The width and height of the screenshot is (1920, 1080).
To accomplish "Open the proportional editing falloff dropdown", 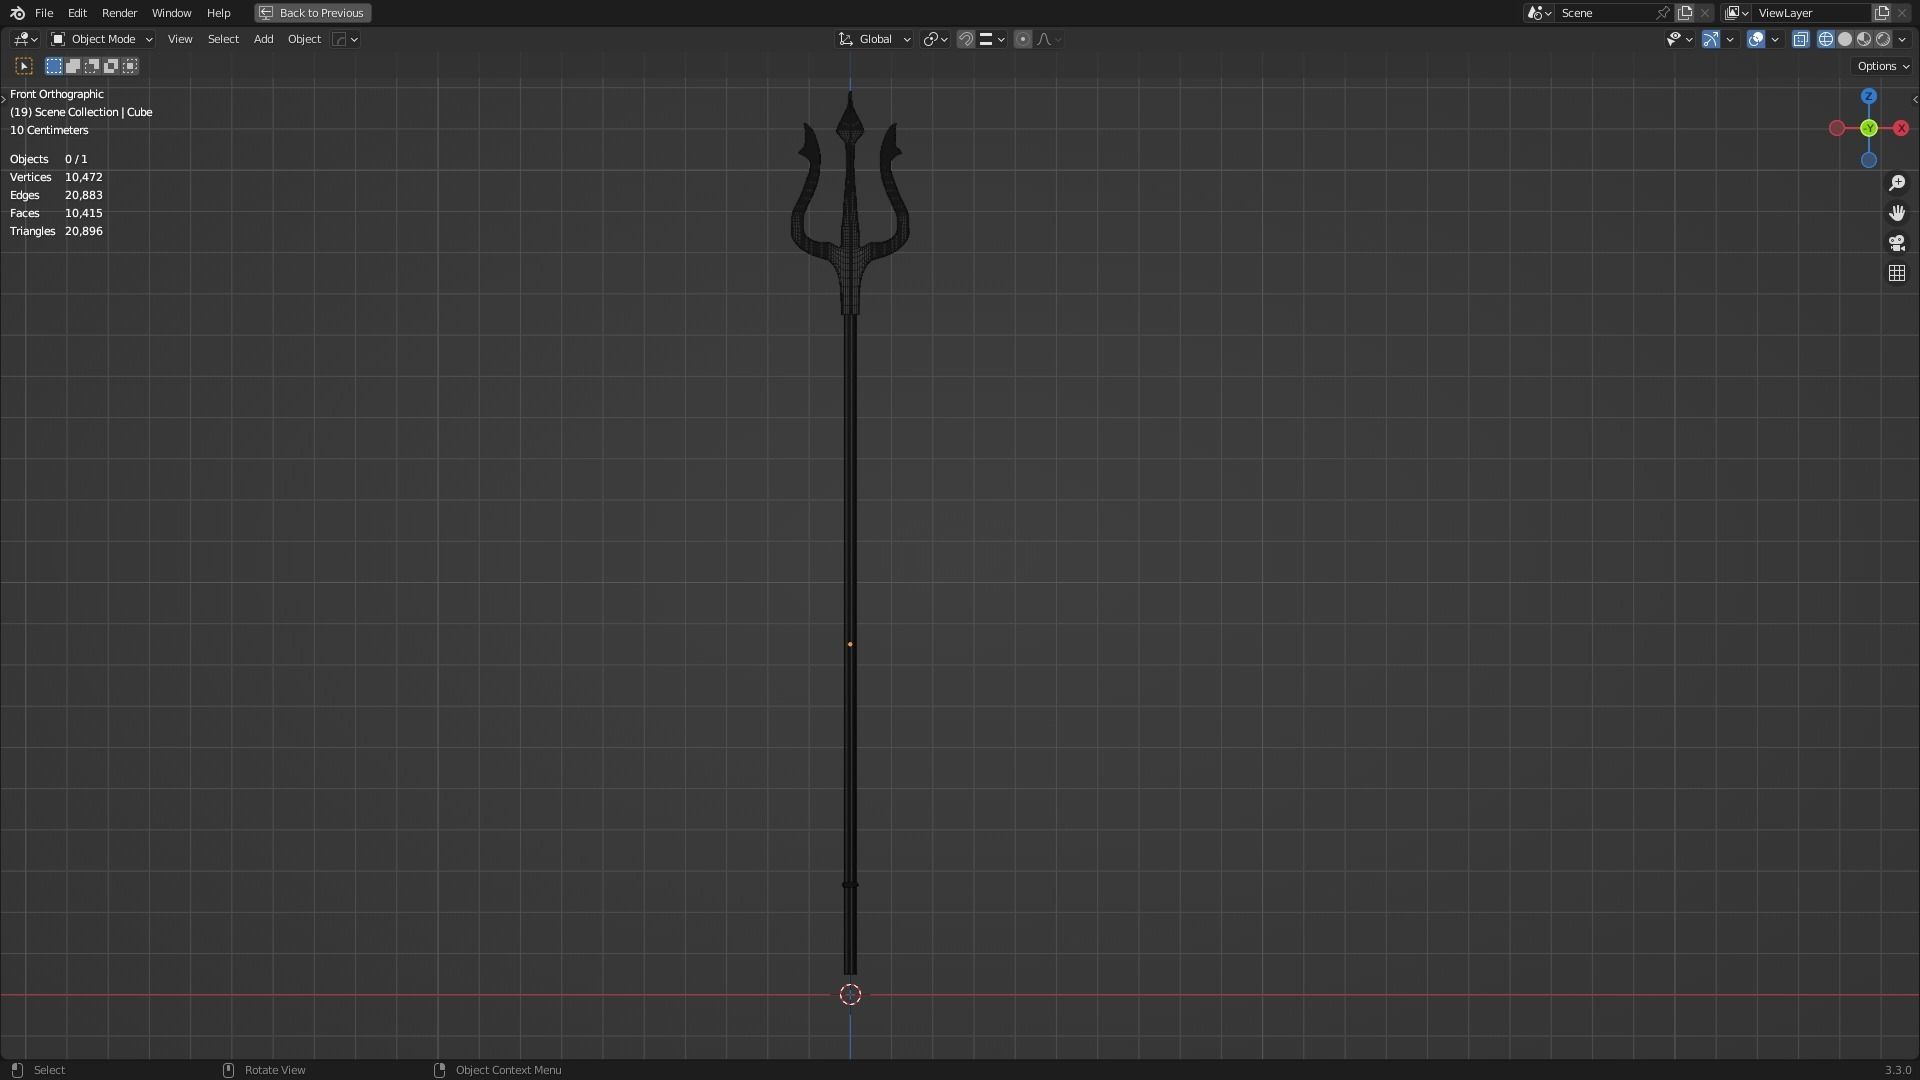I will [x=1049, y=39].
